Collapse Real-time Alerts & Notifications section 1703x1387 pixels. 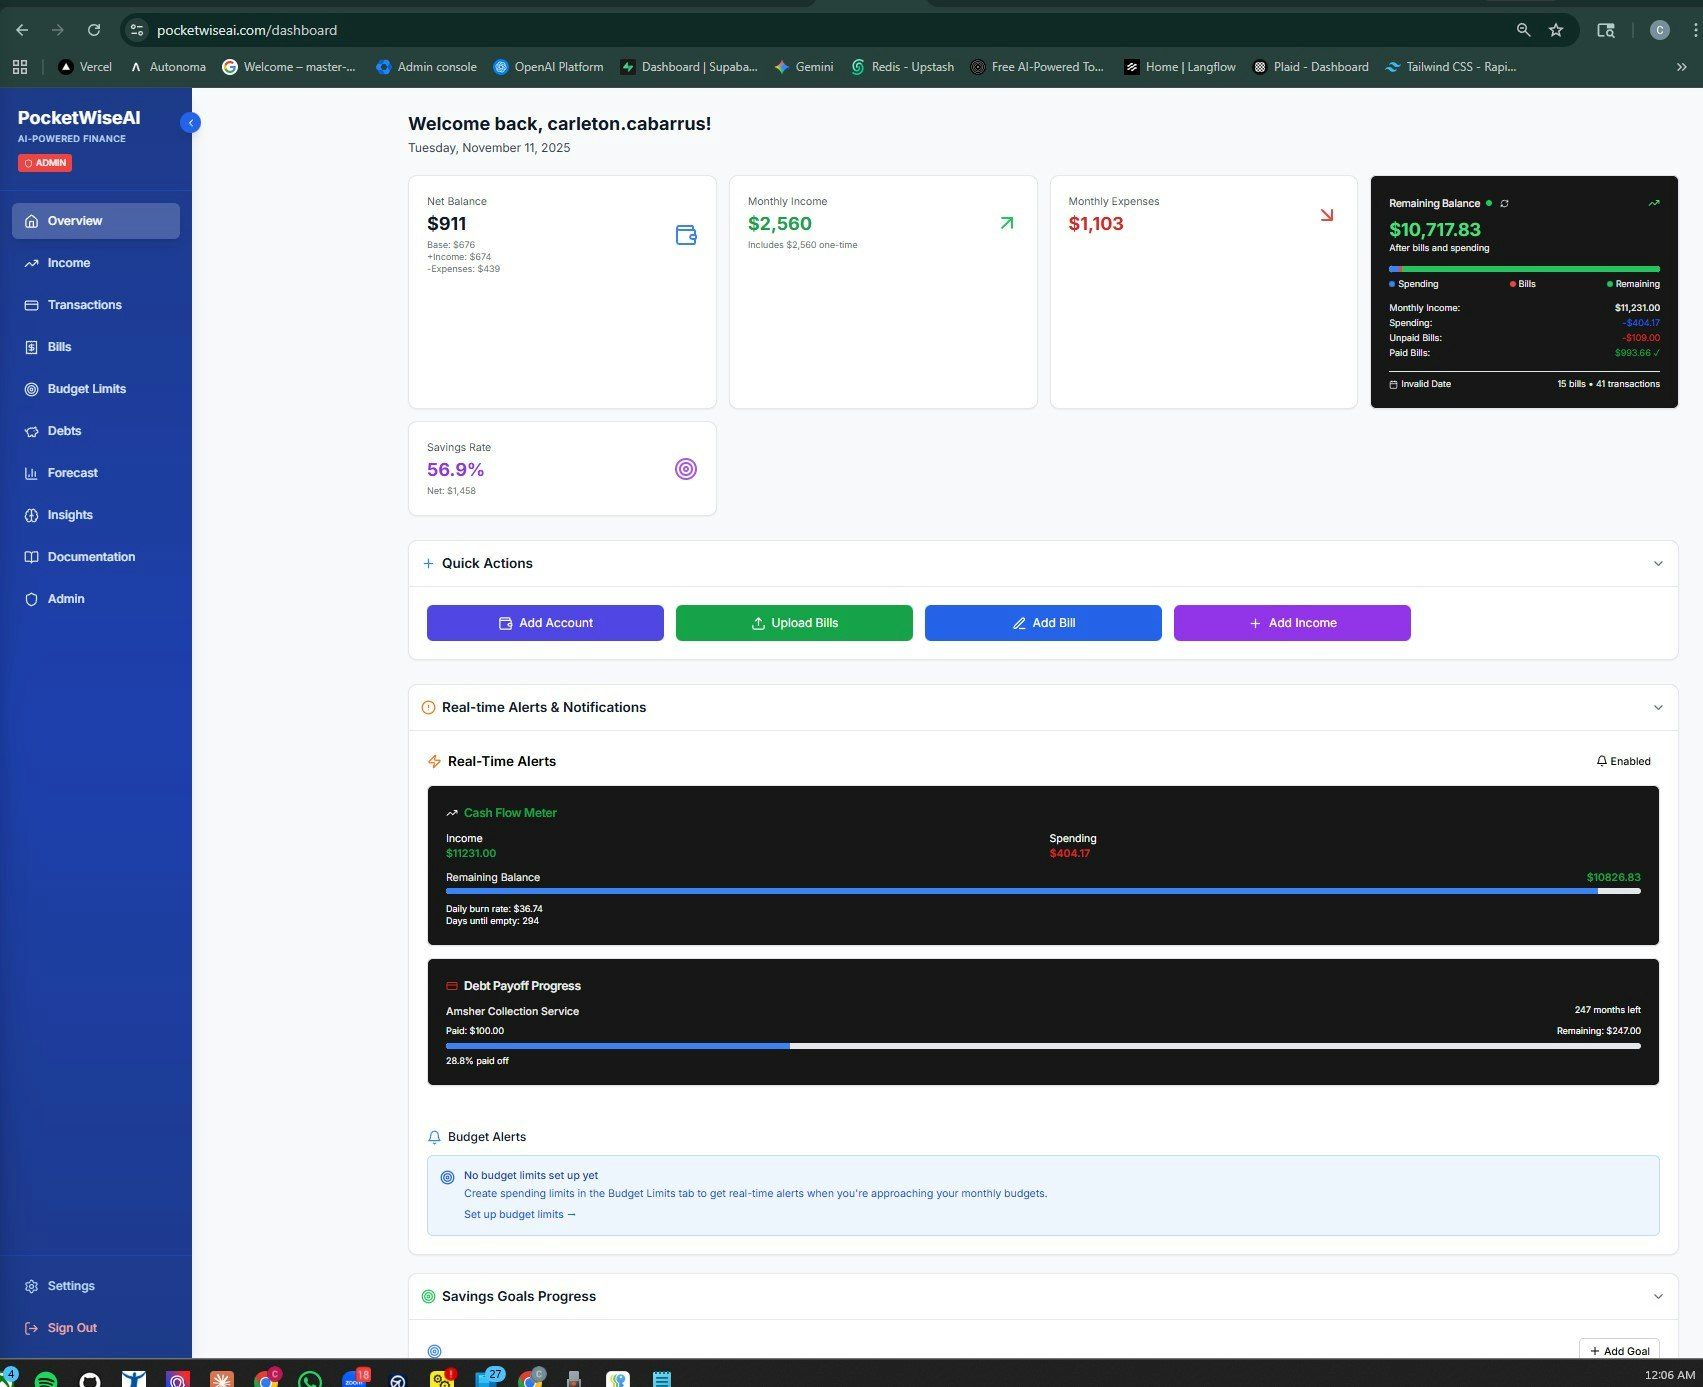pyautogui.click(x=1658, y=707)
